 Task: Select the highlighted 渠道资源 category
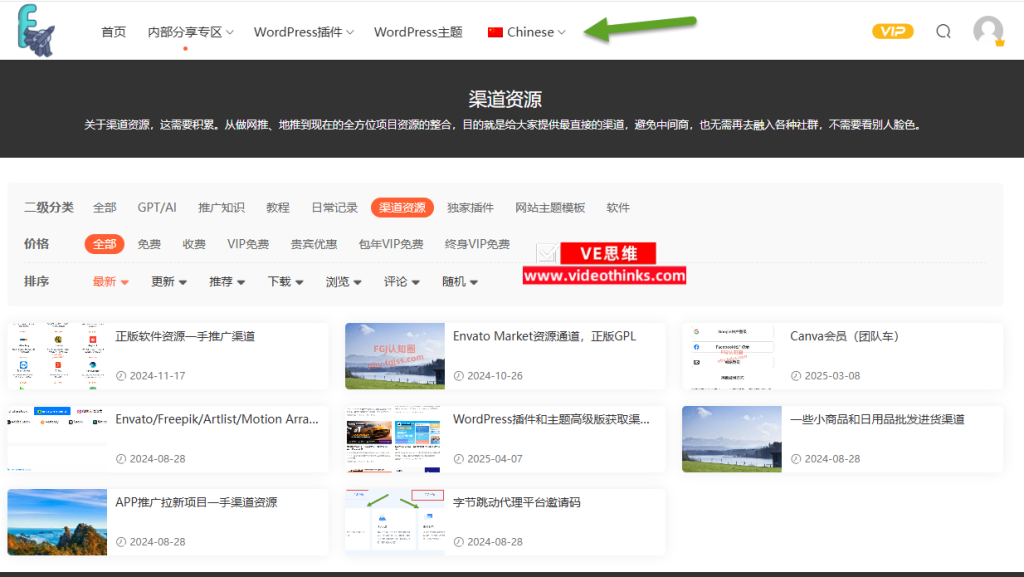[x=402, y=208]
